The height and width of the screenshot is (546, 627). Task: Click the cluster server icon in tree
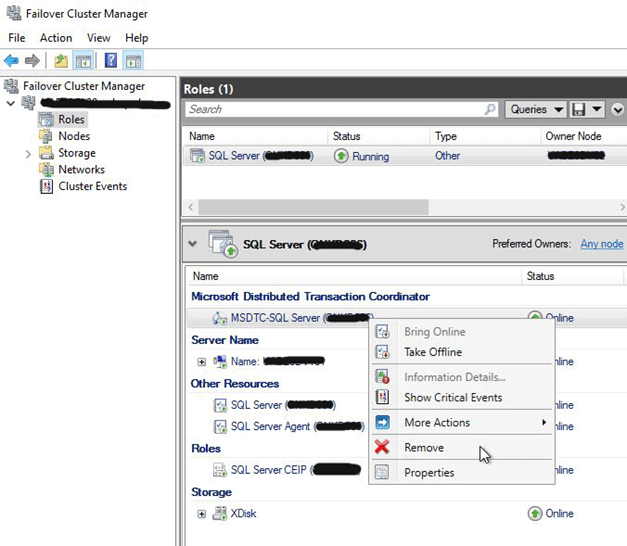click(28, 103)
